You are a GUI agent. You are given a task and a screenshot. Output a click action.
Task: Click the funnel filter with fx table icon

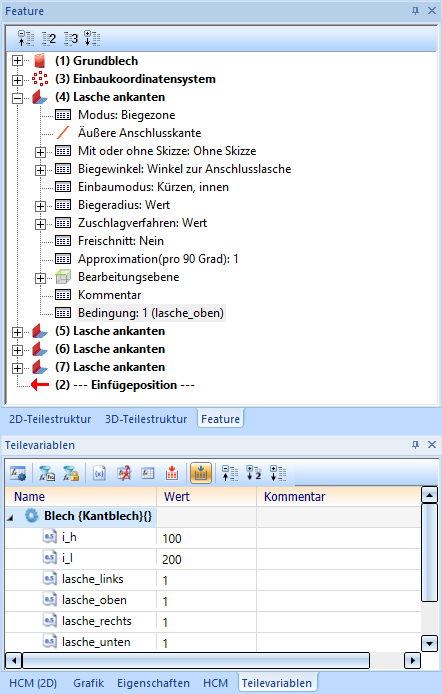(47, 474)
